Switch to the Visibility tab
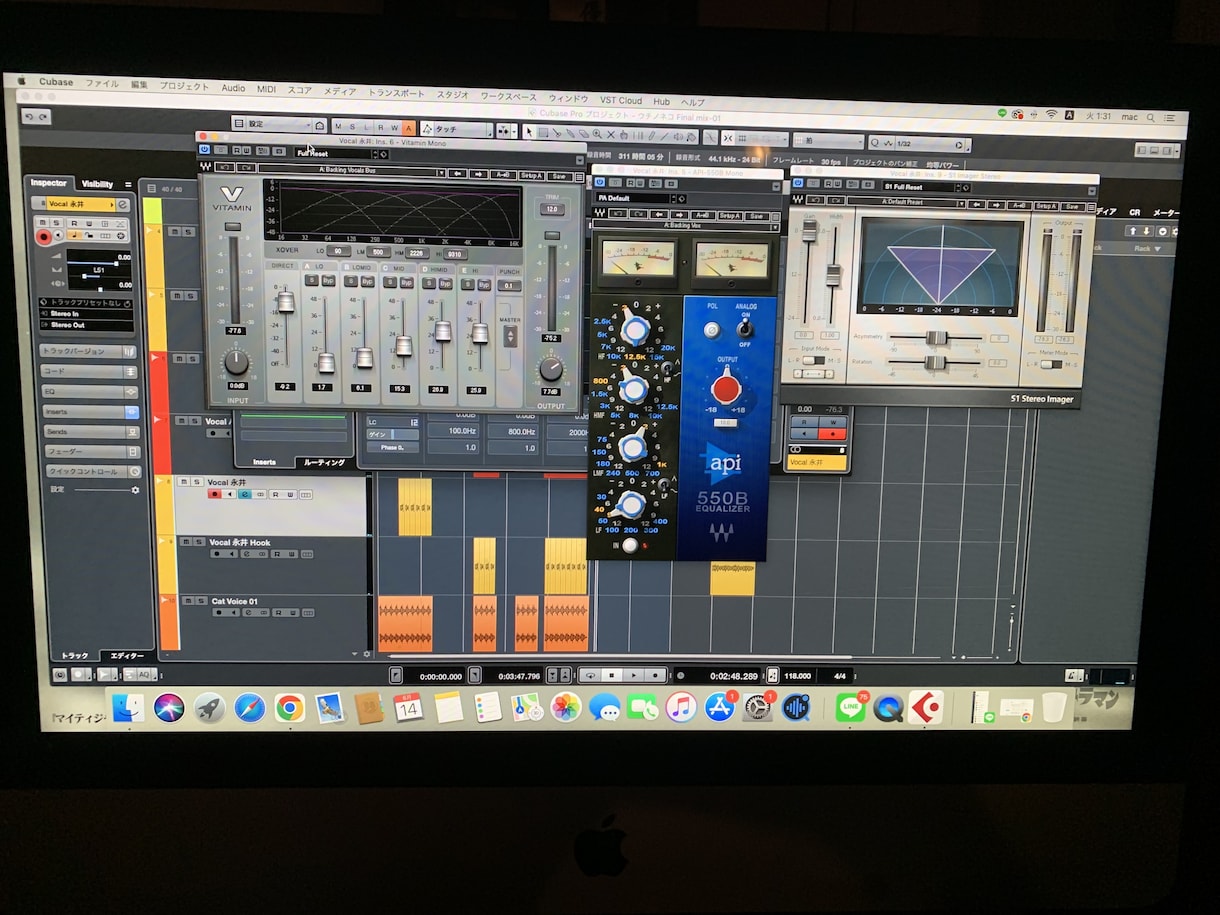The width and height of the screenshot is (1220, 915). pyautogui.click(x=97, y=184)
